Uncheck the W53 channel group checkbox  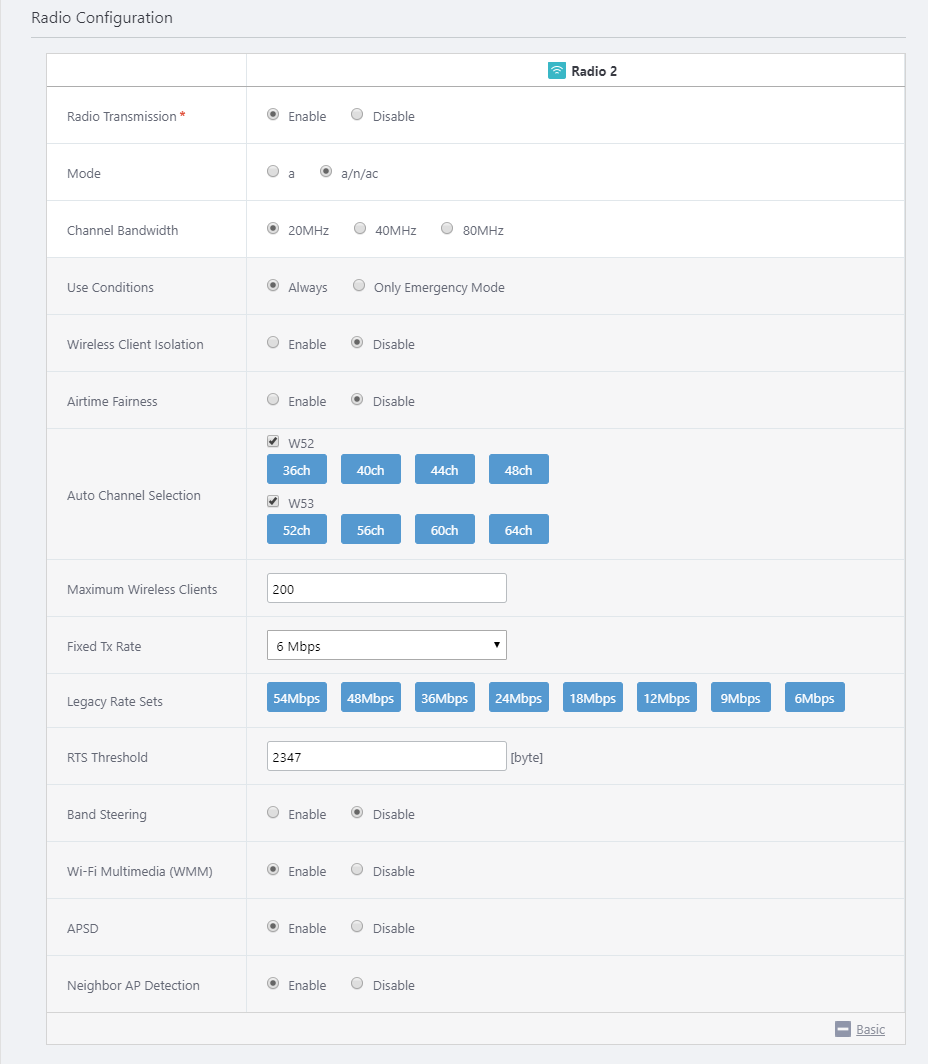273,501
